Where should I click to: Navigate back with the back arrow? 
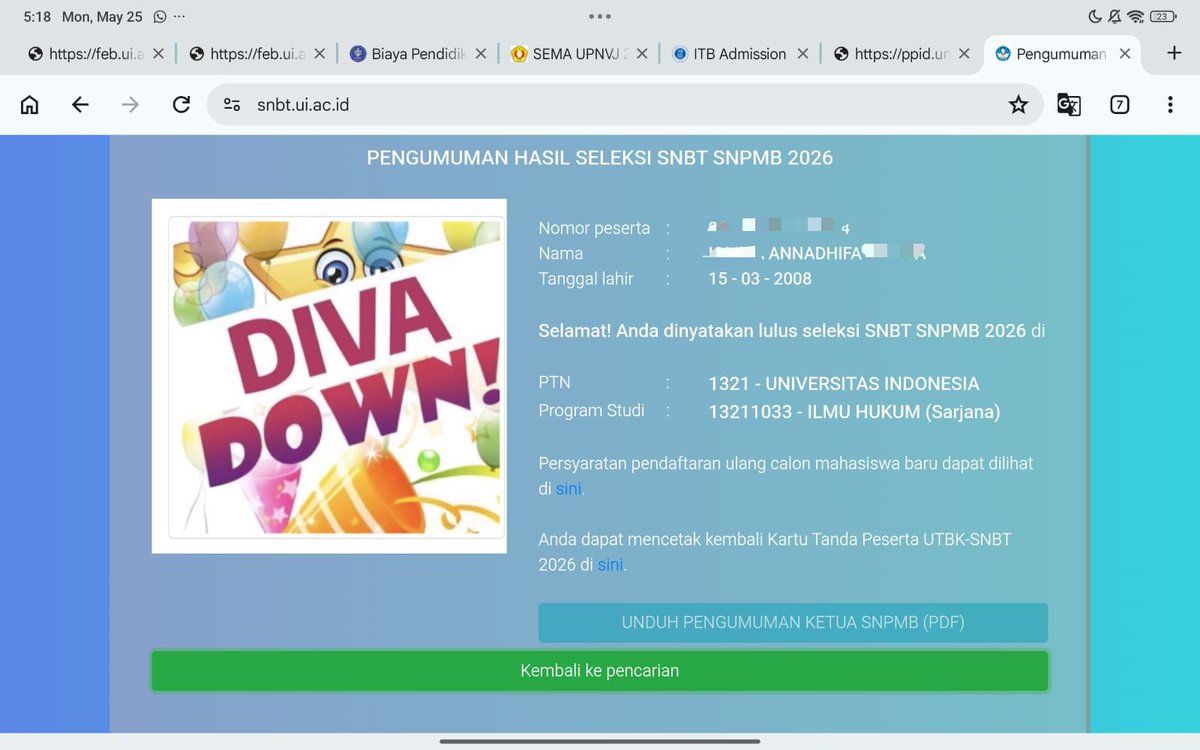coord(80,104)
